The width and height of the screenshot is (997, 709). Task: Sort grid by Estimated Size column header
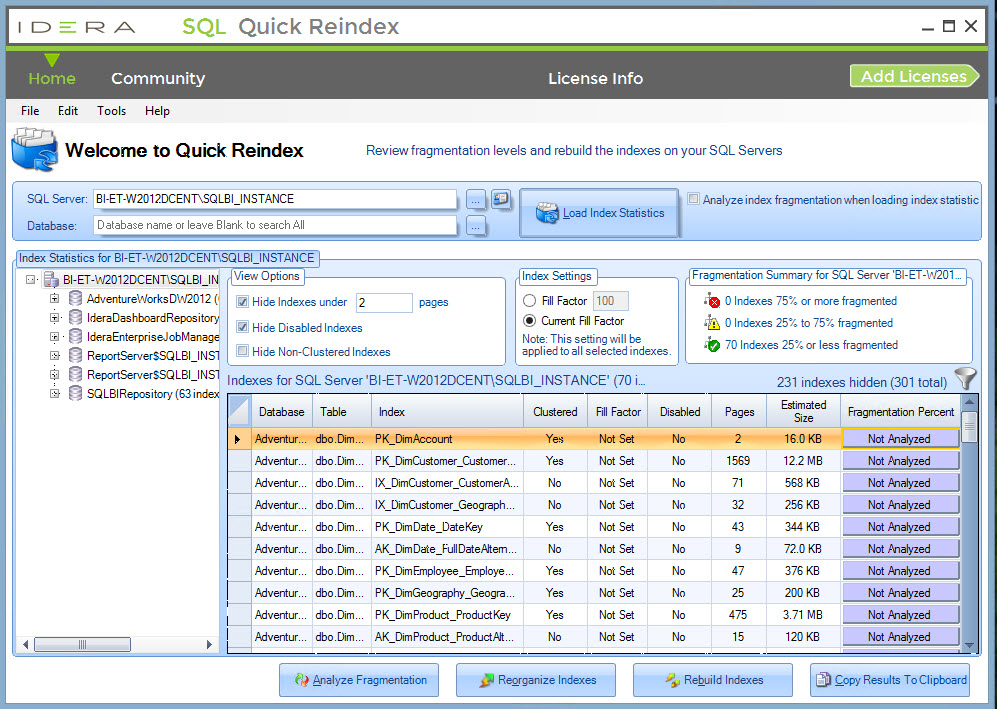tap(803, 411)
